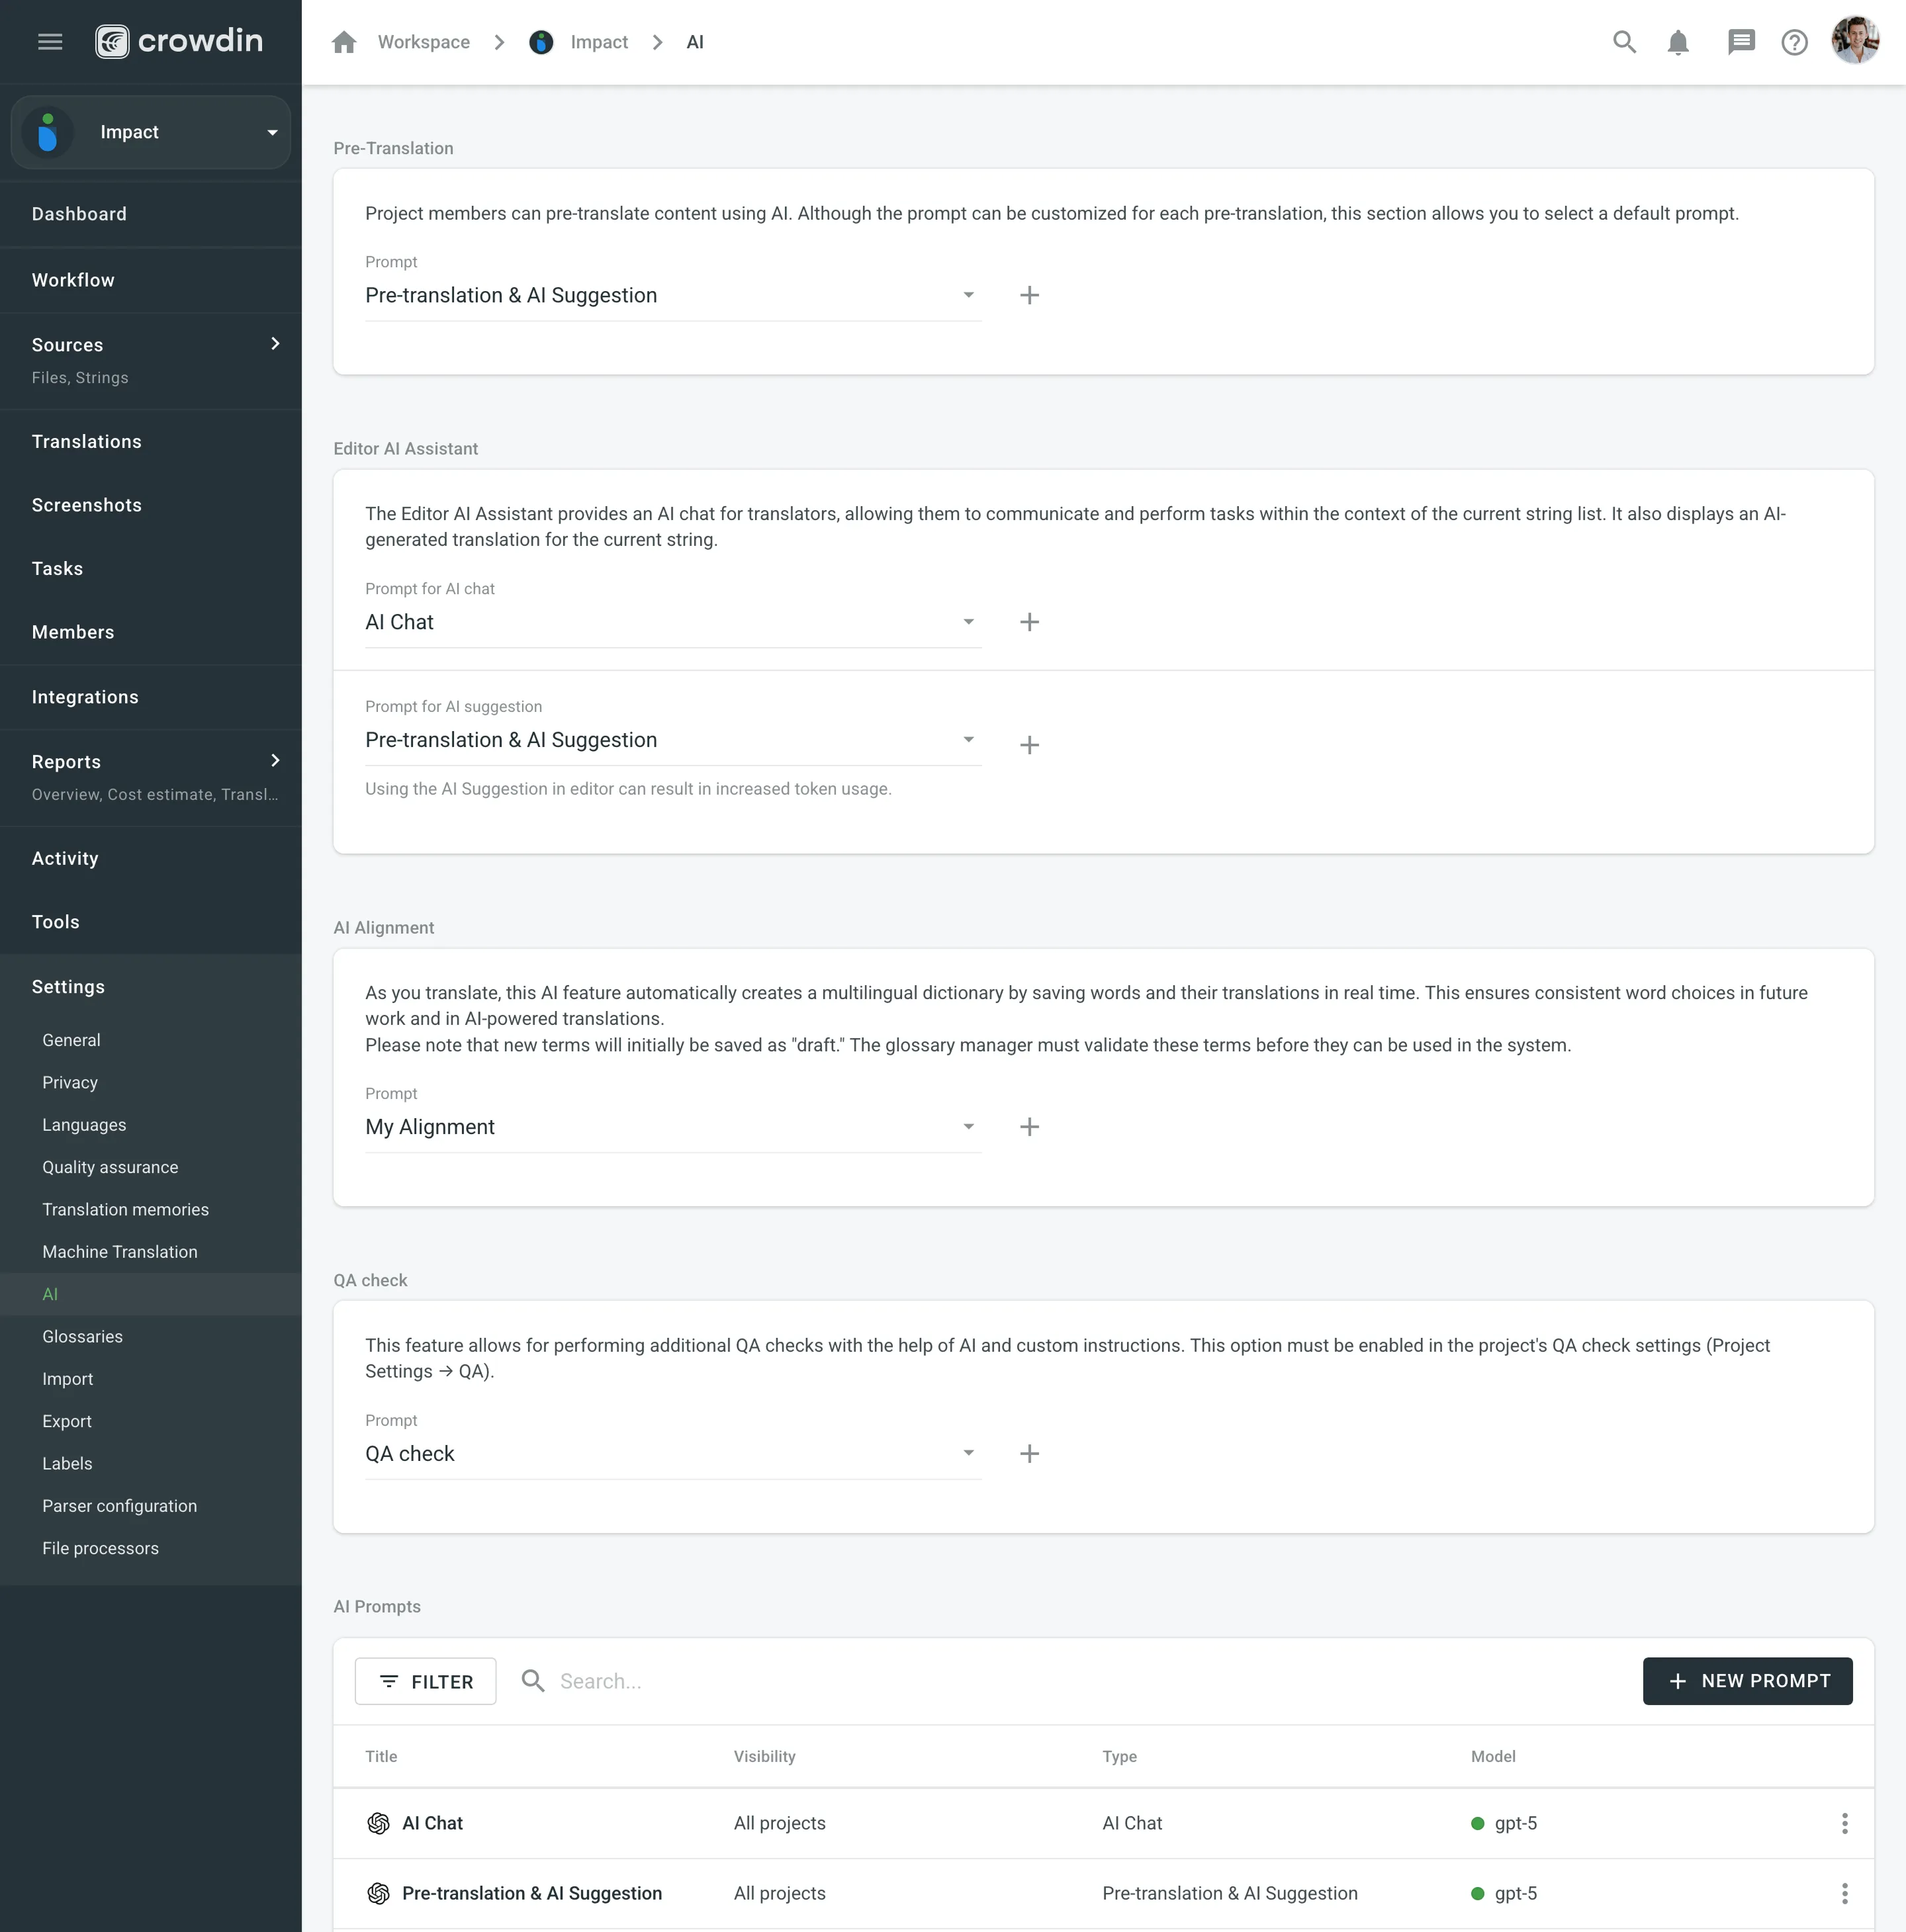Click the NEW PROMPT button
1906x1932 pixels.
(x=1747, y=1681)
